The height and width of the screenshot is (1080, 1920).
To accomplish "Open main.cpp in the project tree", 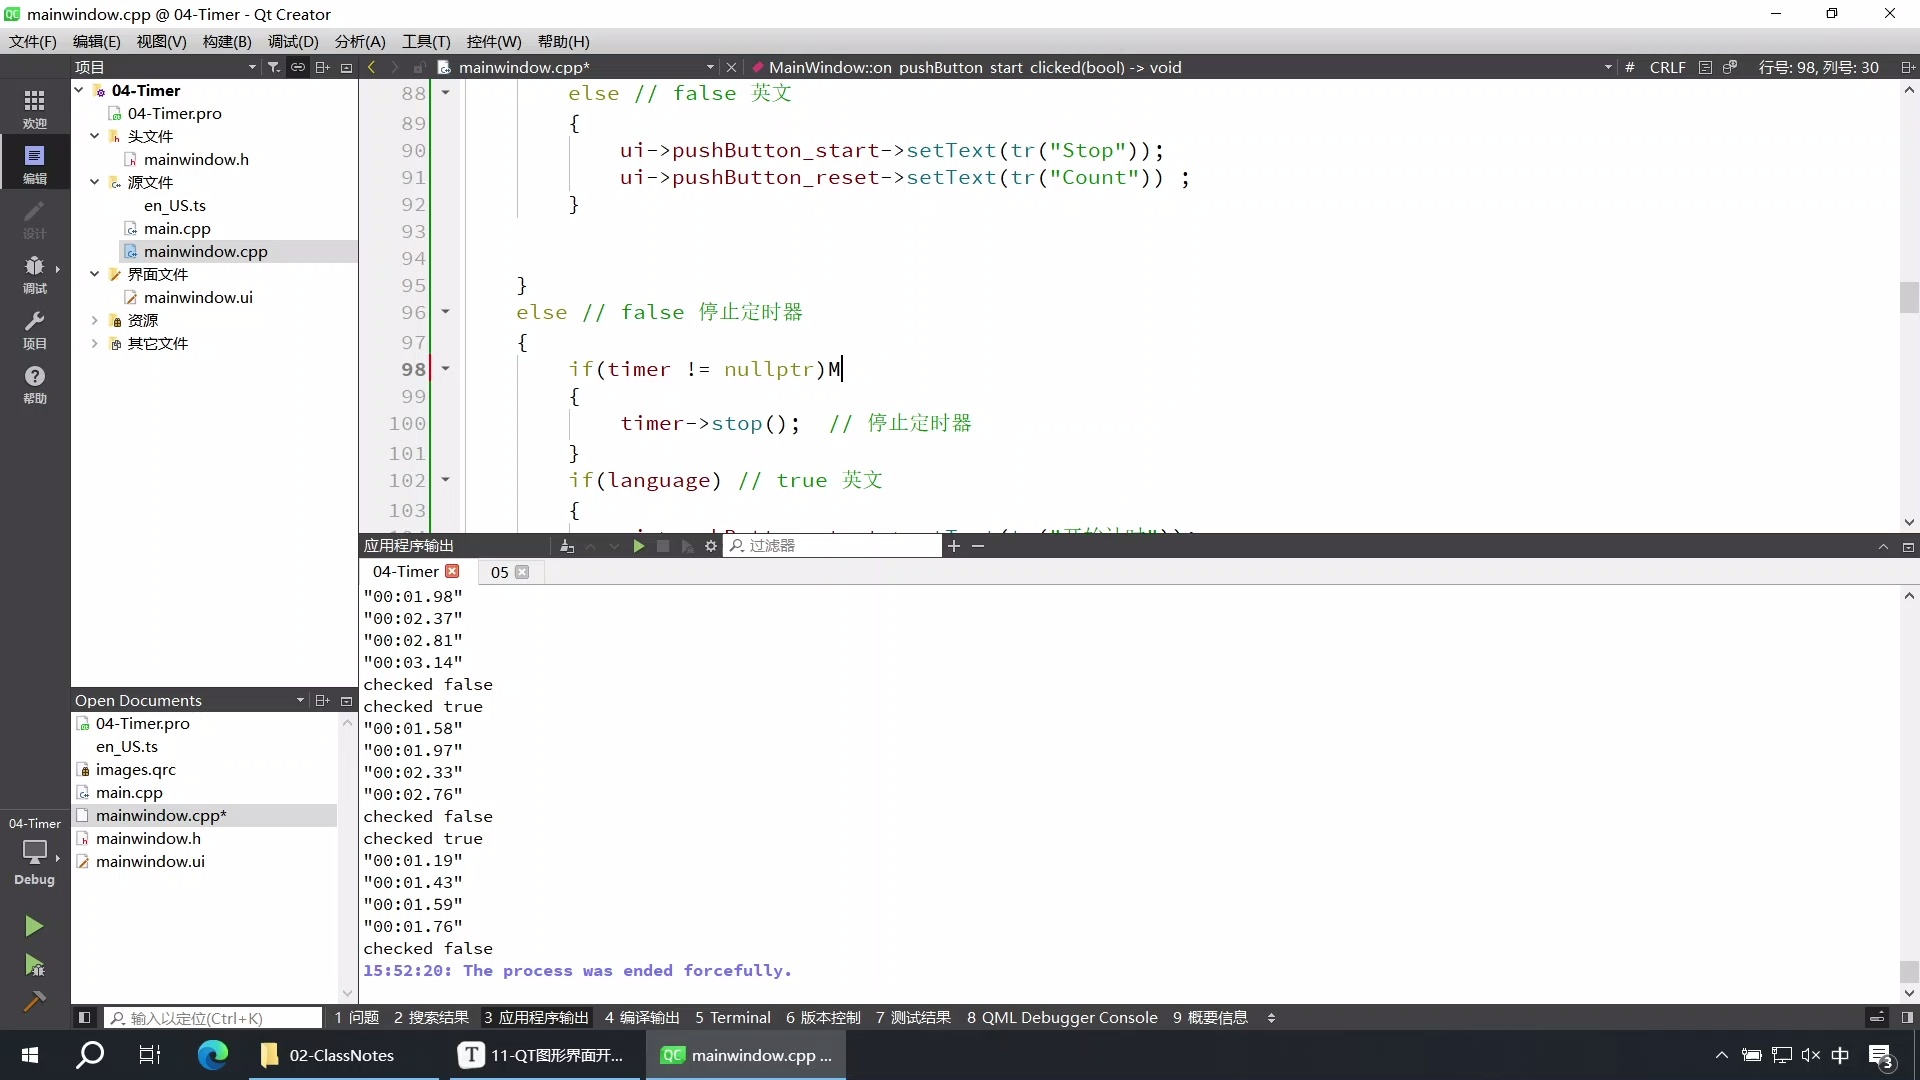I will [x=177, y=228].
